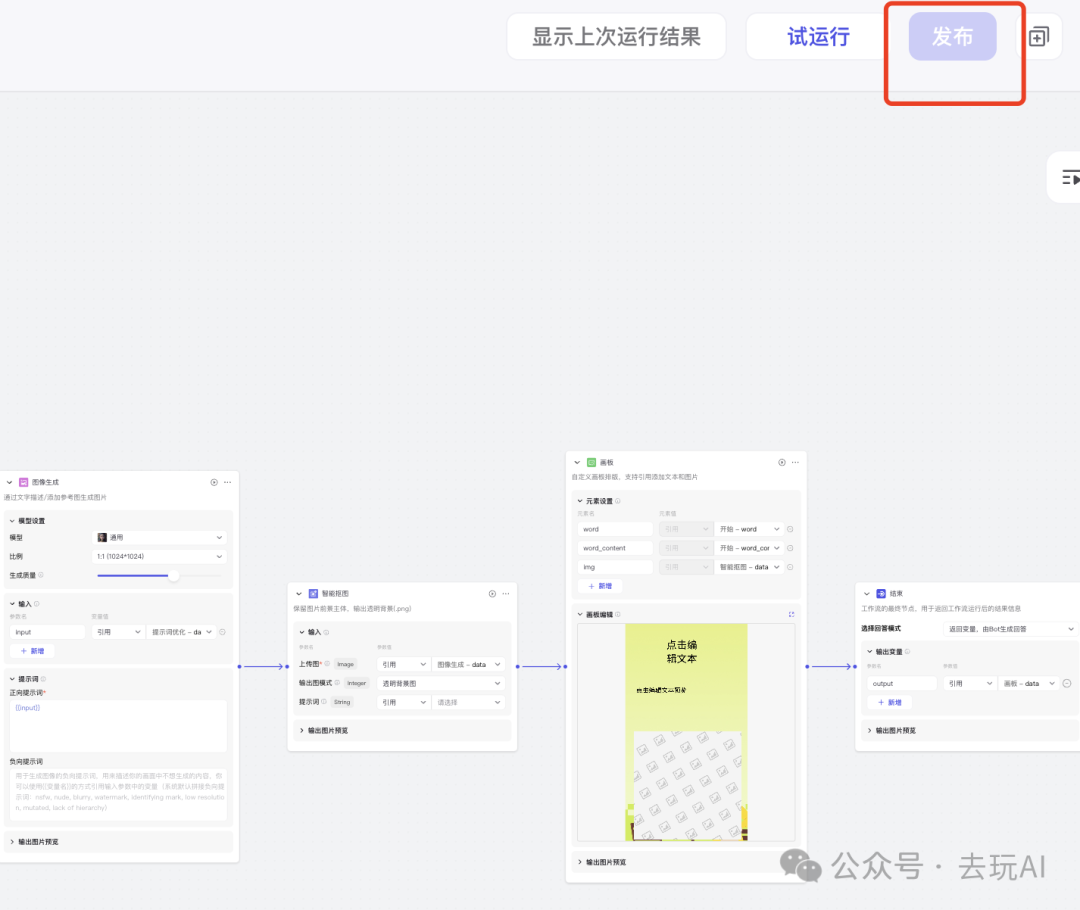Open the 模型 dropdown showing 通用

click(160, 537)
